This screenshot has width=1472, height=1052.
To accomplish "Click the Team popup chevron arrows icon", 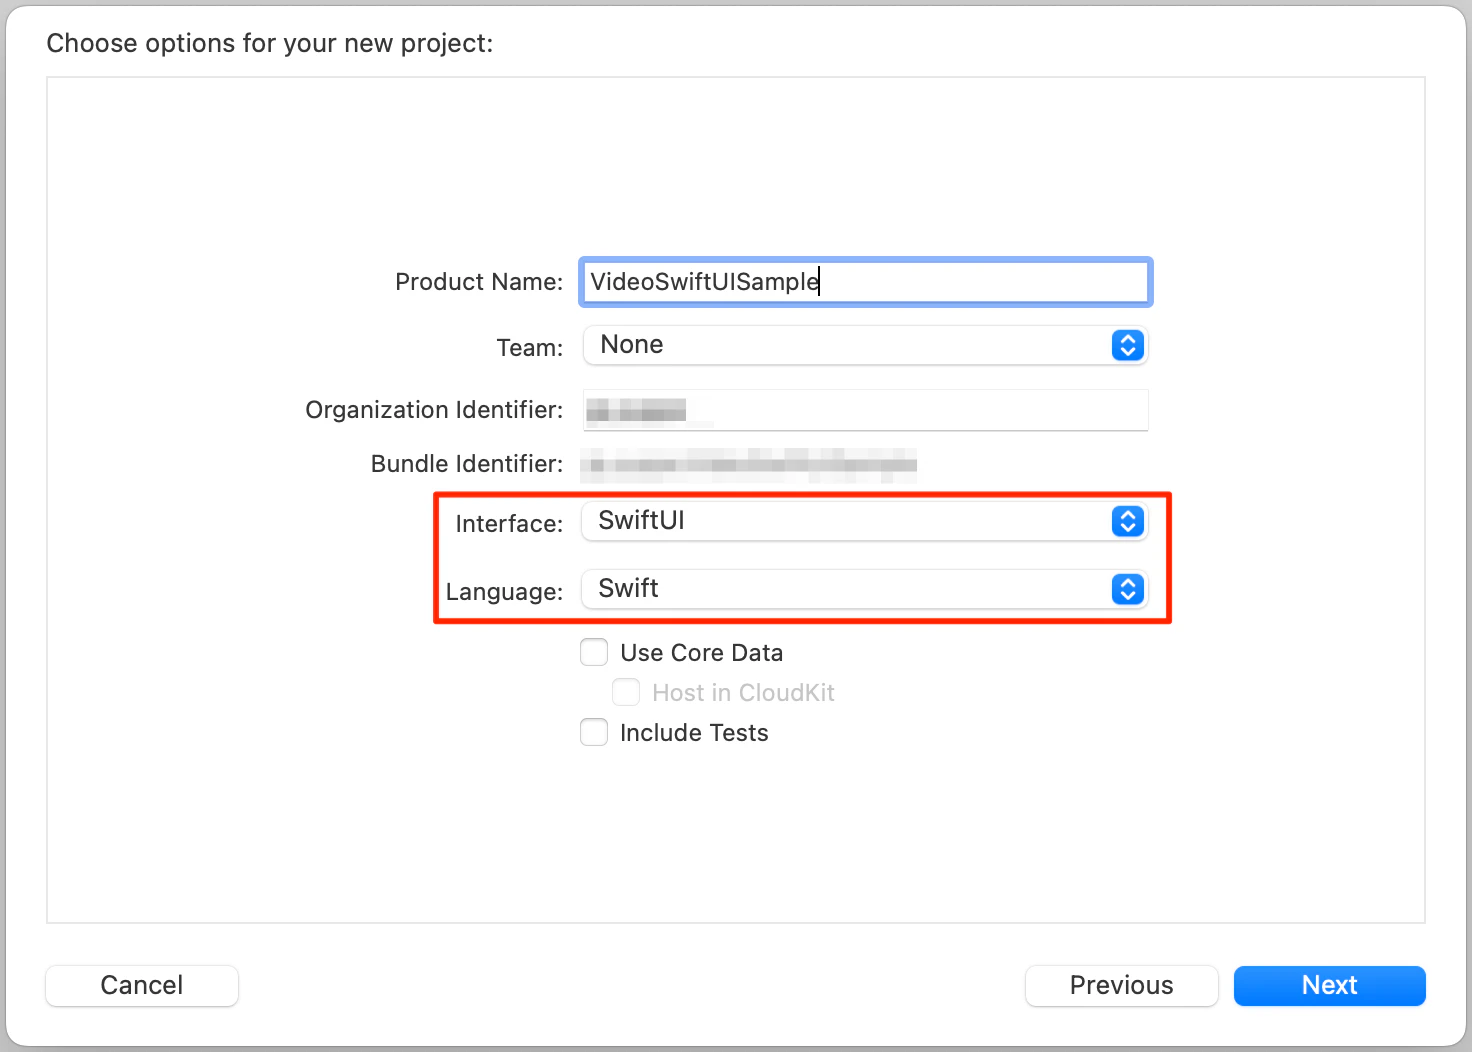I will (x=1127, y=345).
